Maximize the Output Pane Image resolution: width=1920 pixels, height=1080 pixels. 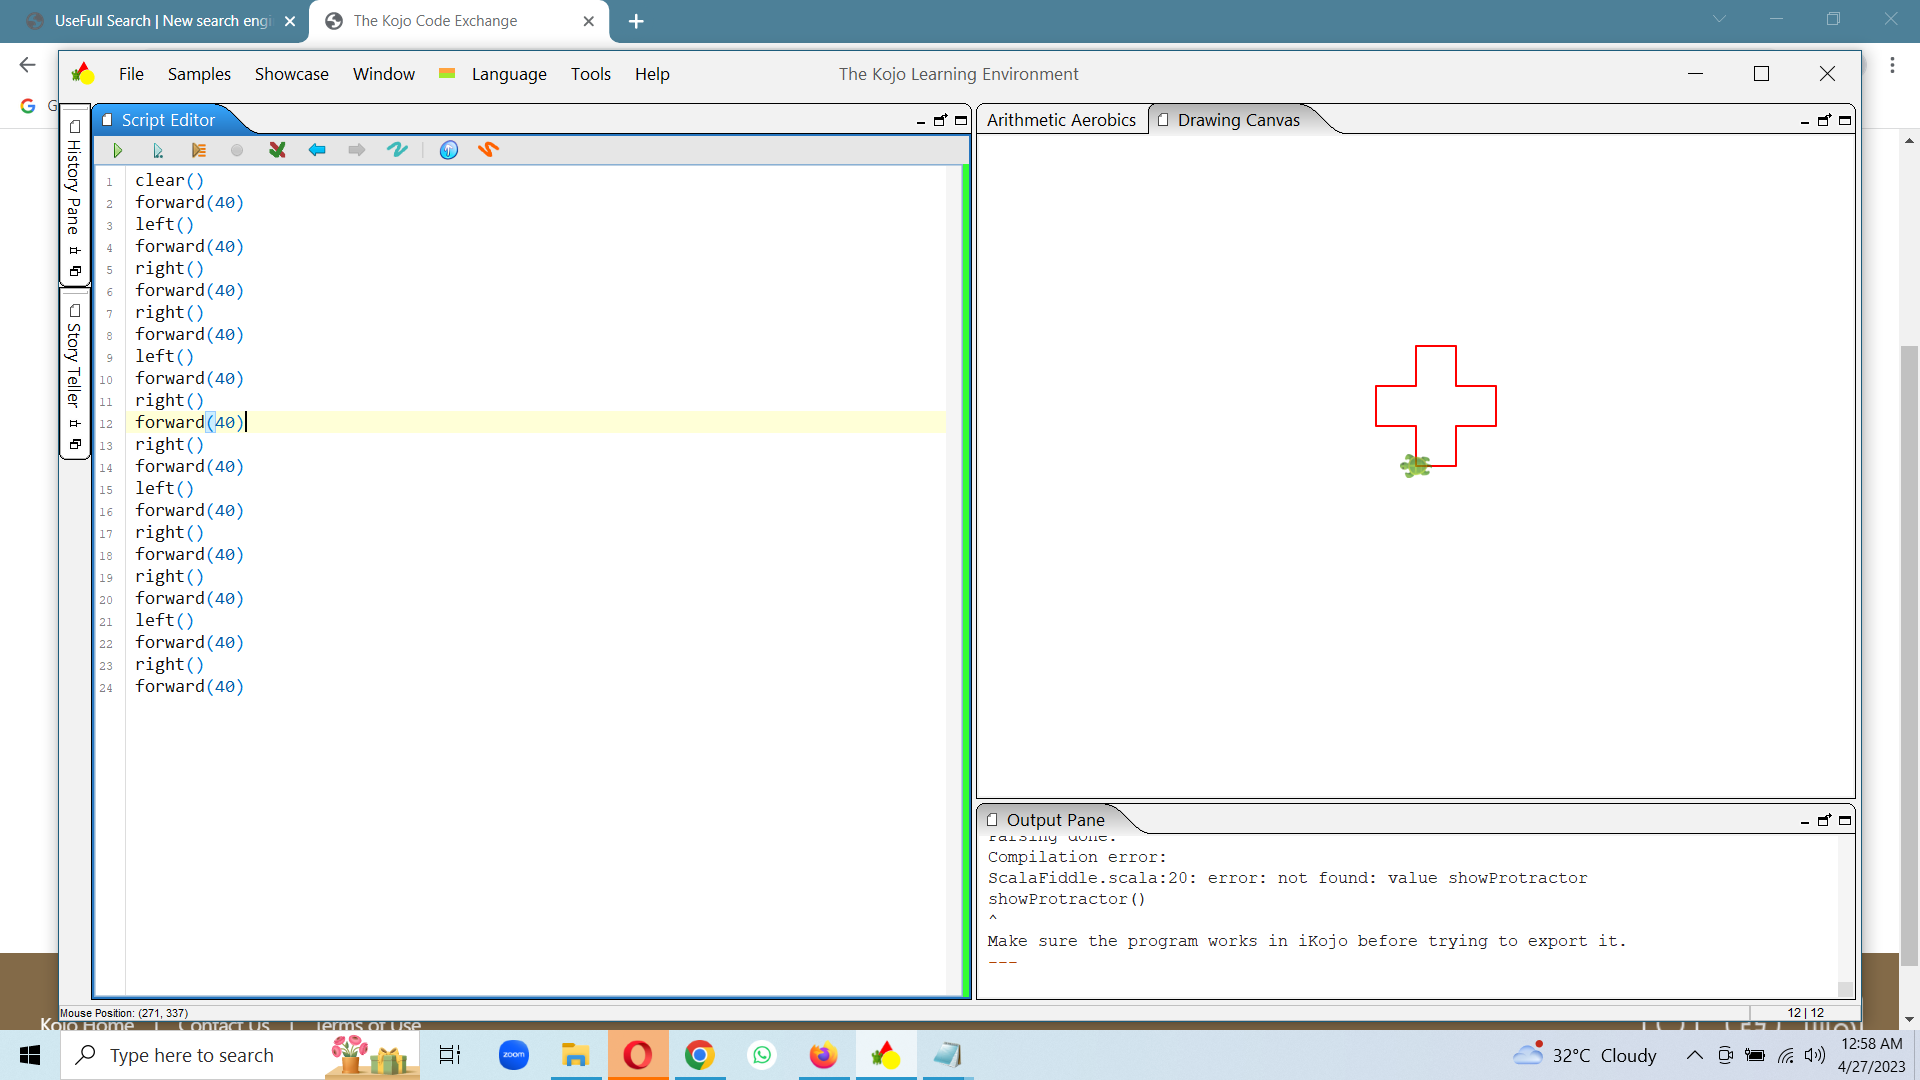point(1845,820)
